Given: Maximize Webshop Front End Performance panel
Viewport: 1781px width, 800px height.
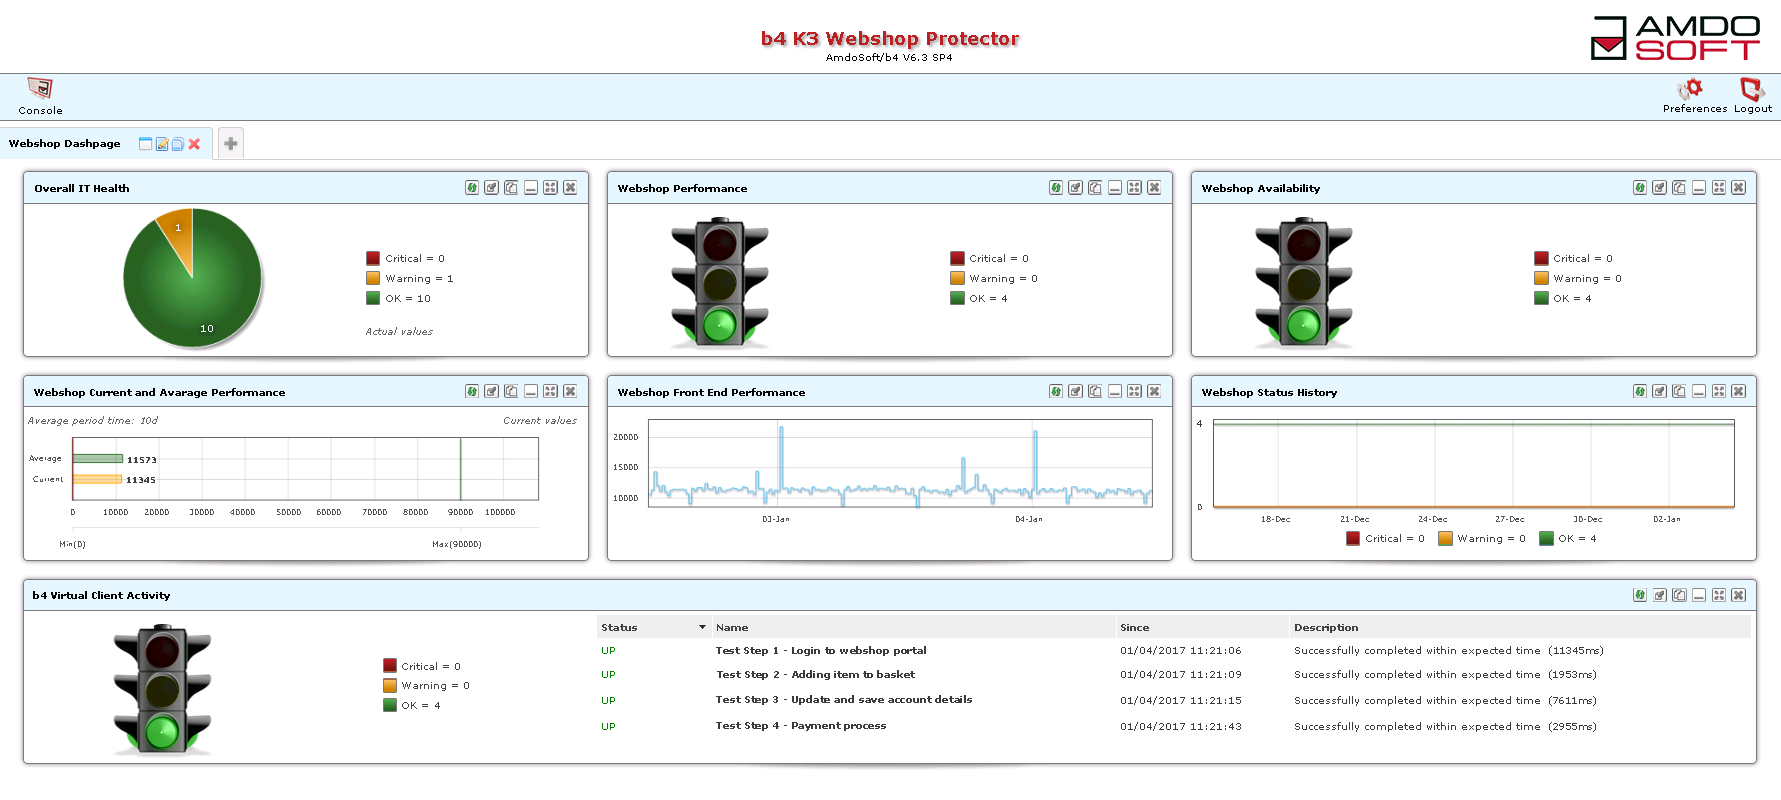Looking at the screenshot, I should (x=1134, y=391).
